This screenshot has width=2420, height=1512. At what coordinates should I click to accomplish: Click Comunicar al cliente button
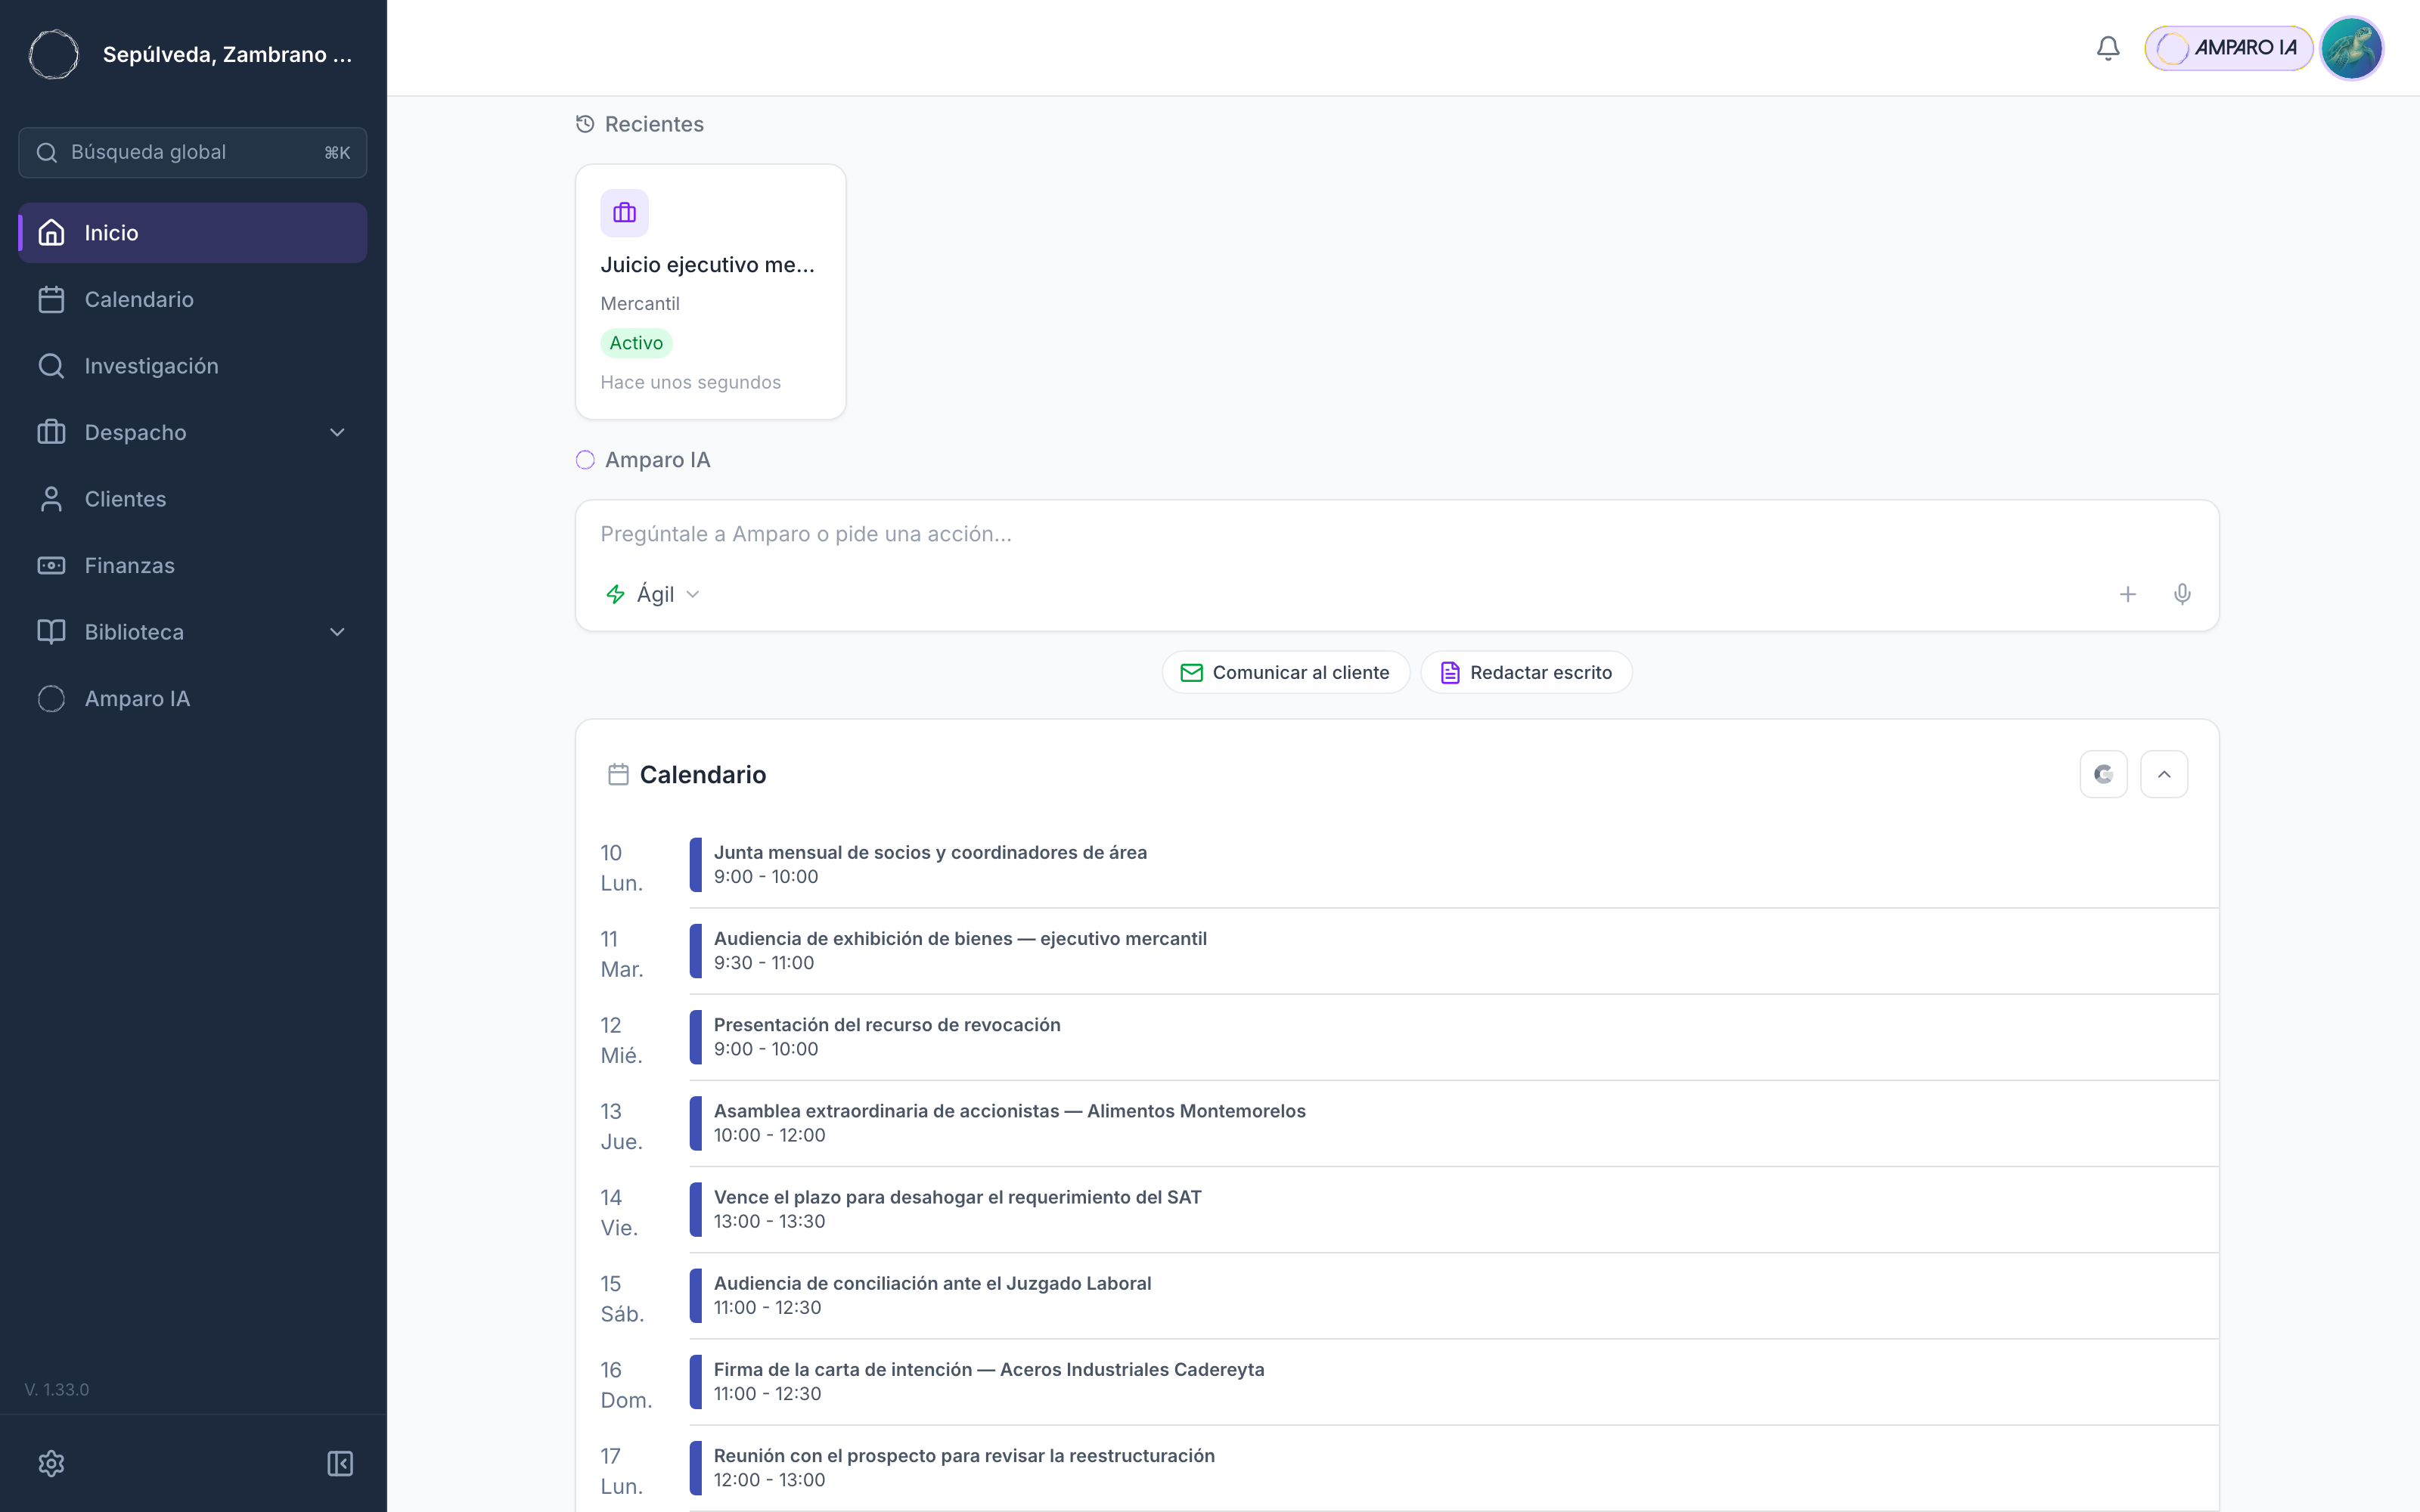point(1285,672)
